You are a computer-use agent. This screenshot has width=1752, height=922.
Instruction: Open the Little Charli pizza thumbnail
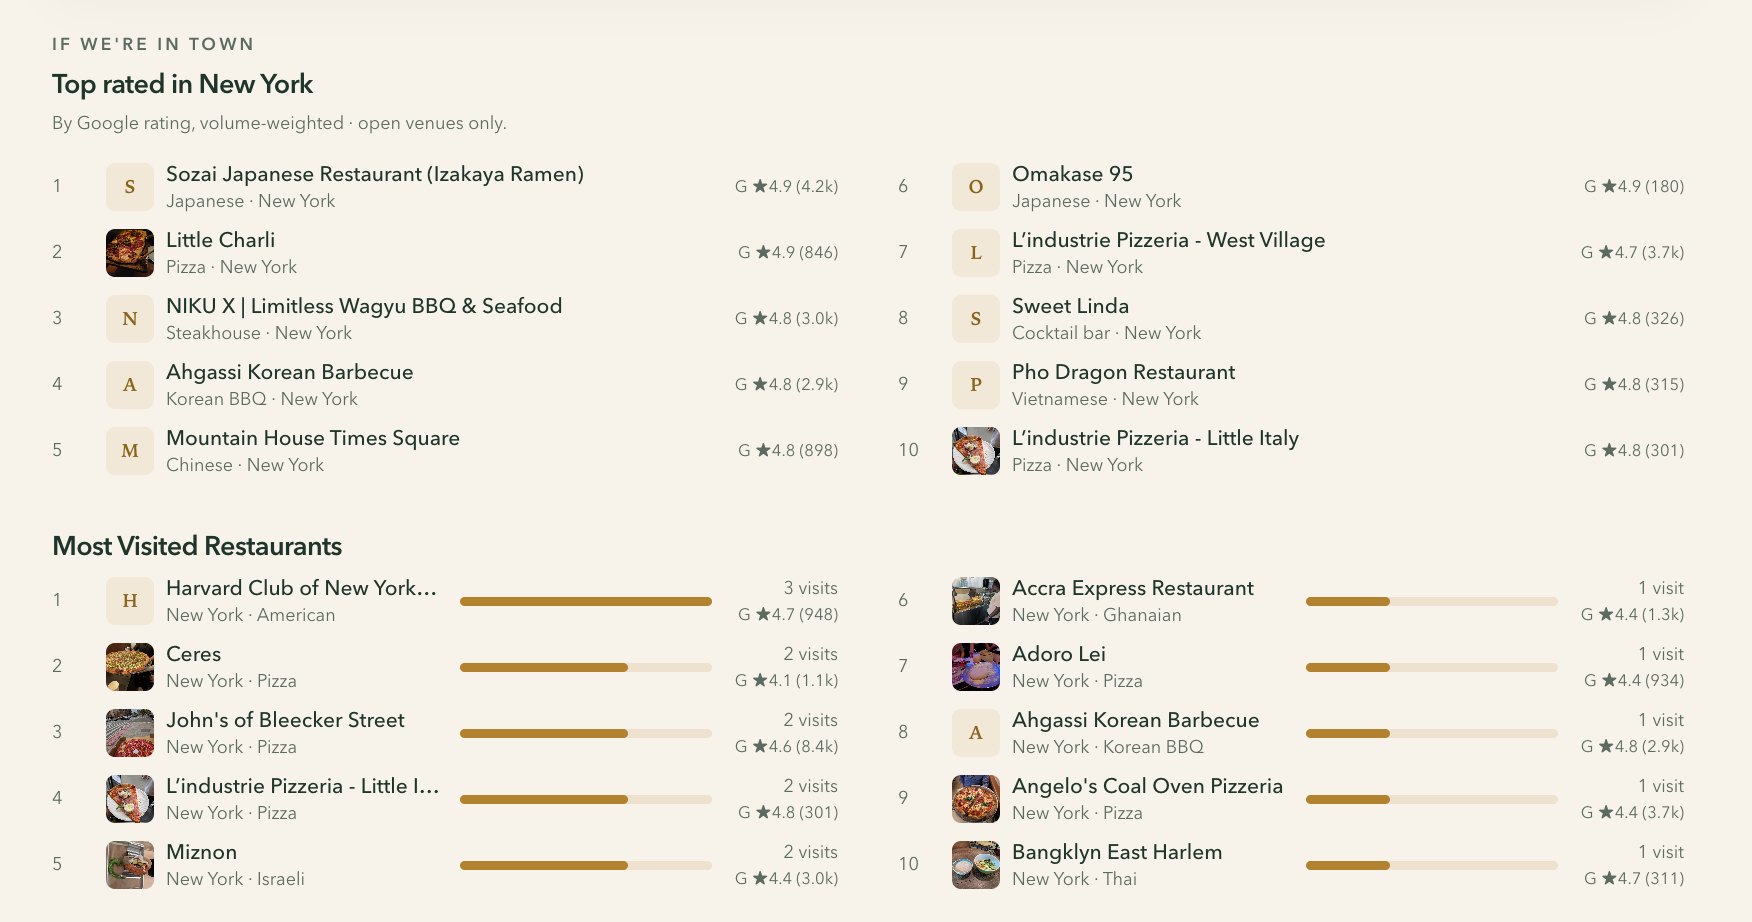[130, 253]
